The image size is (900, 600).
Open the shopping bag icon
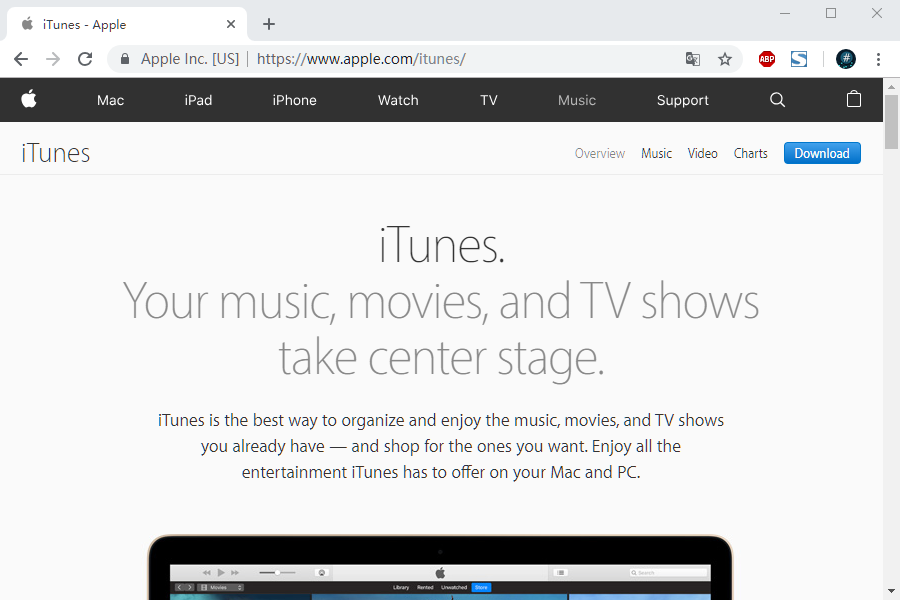click(854, 99)
